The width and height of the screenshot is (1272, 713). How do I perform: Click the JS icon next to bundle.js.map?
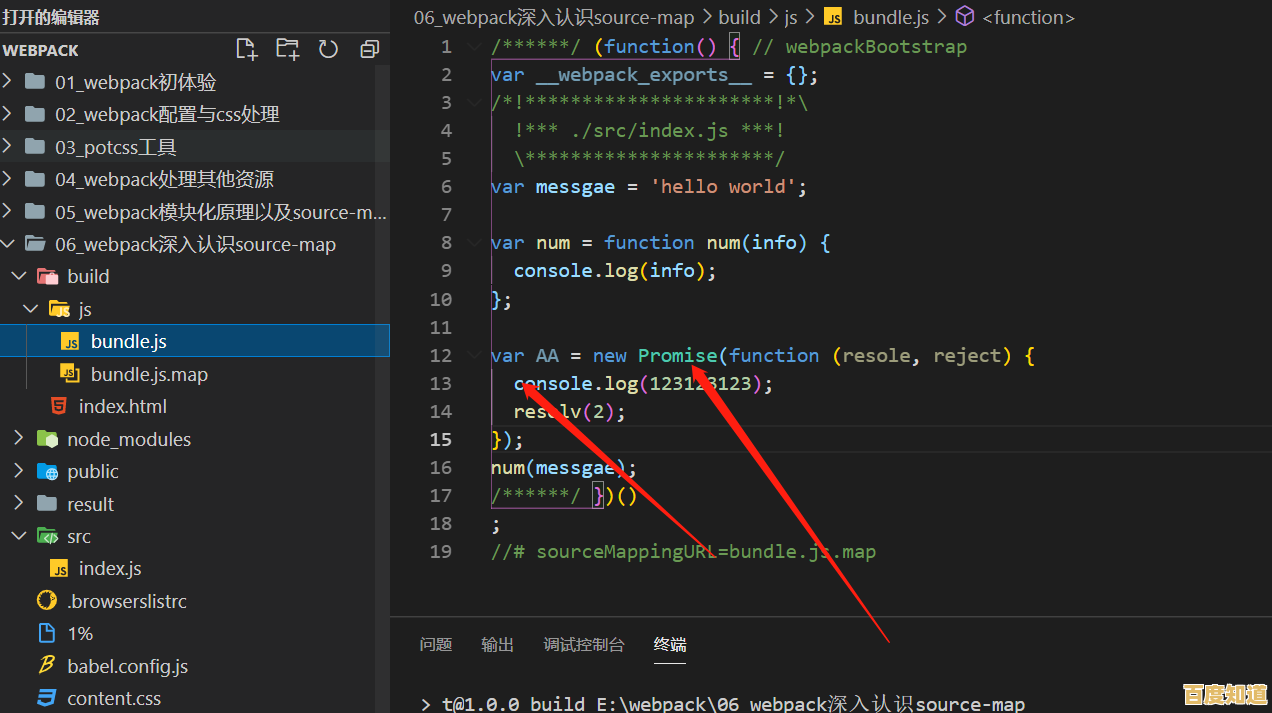click(x=70, y=374)
